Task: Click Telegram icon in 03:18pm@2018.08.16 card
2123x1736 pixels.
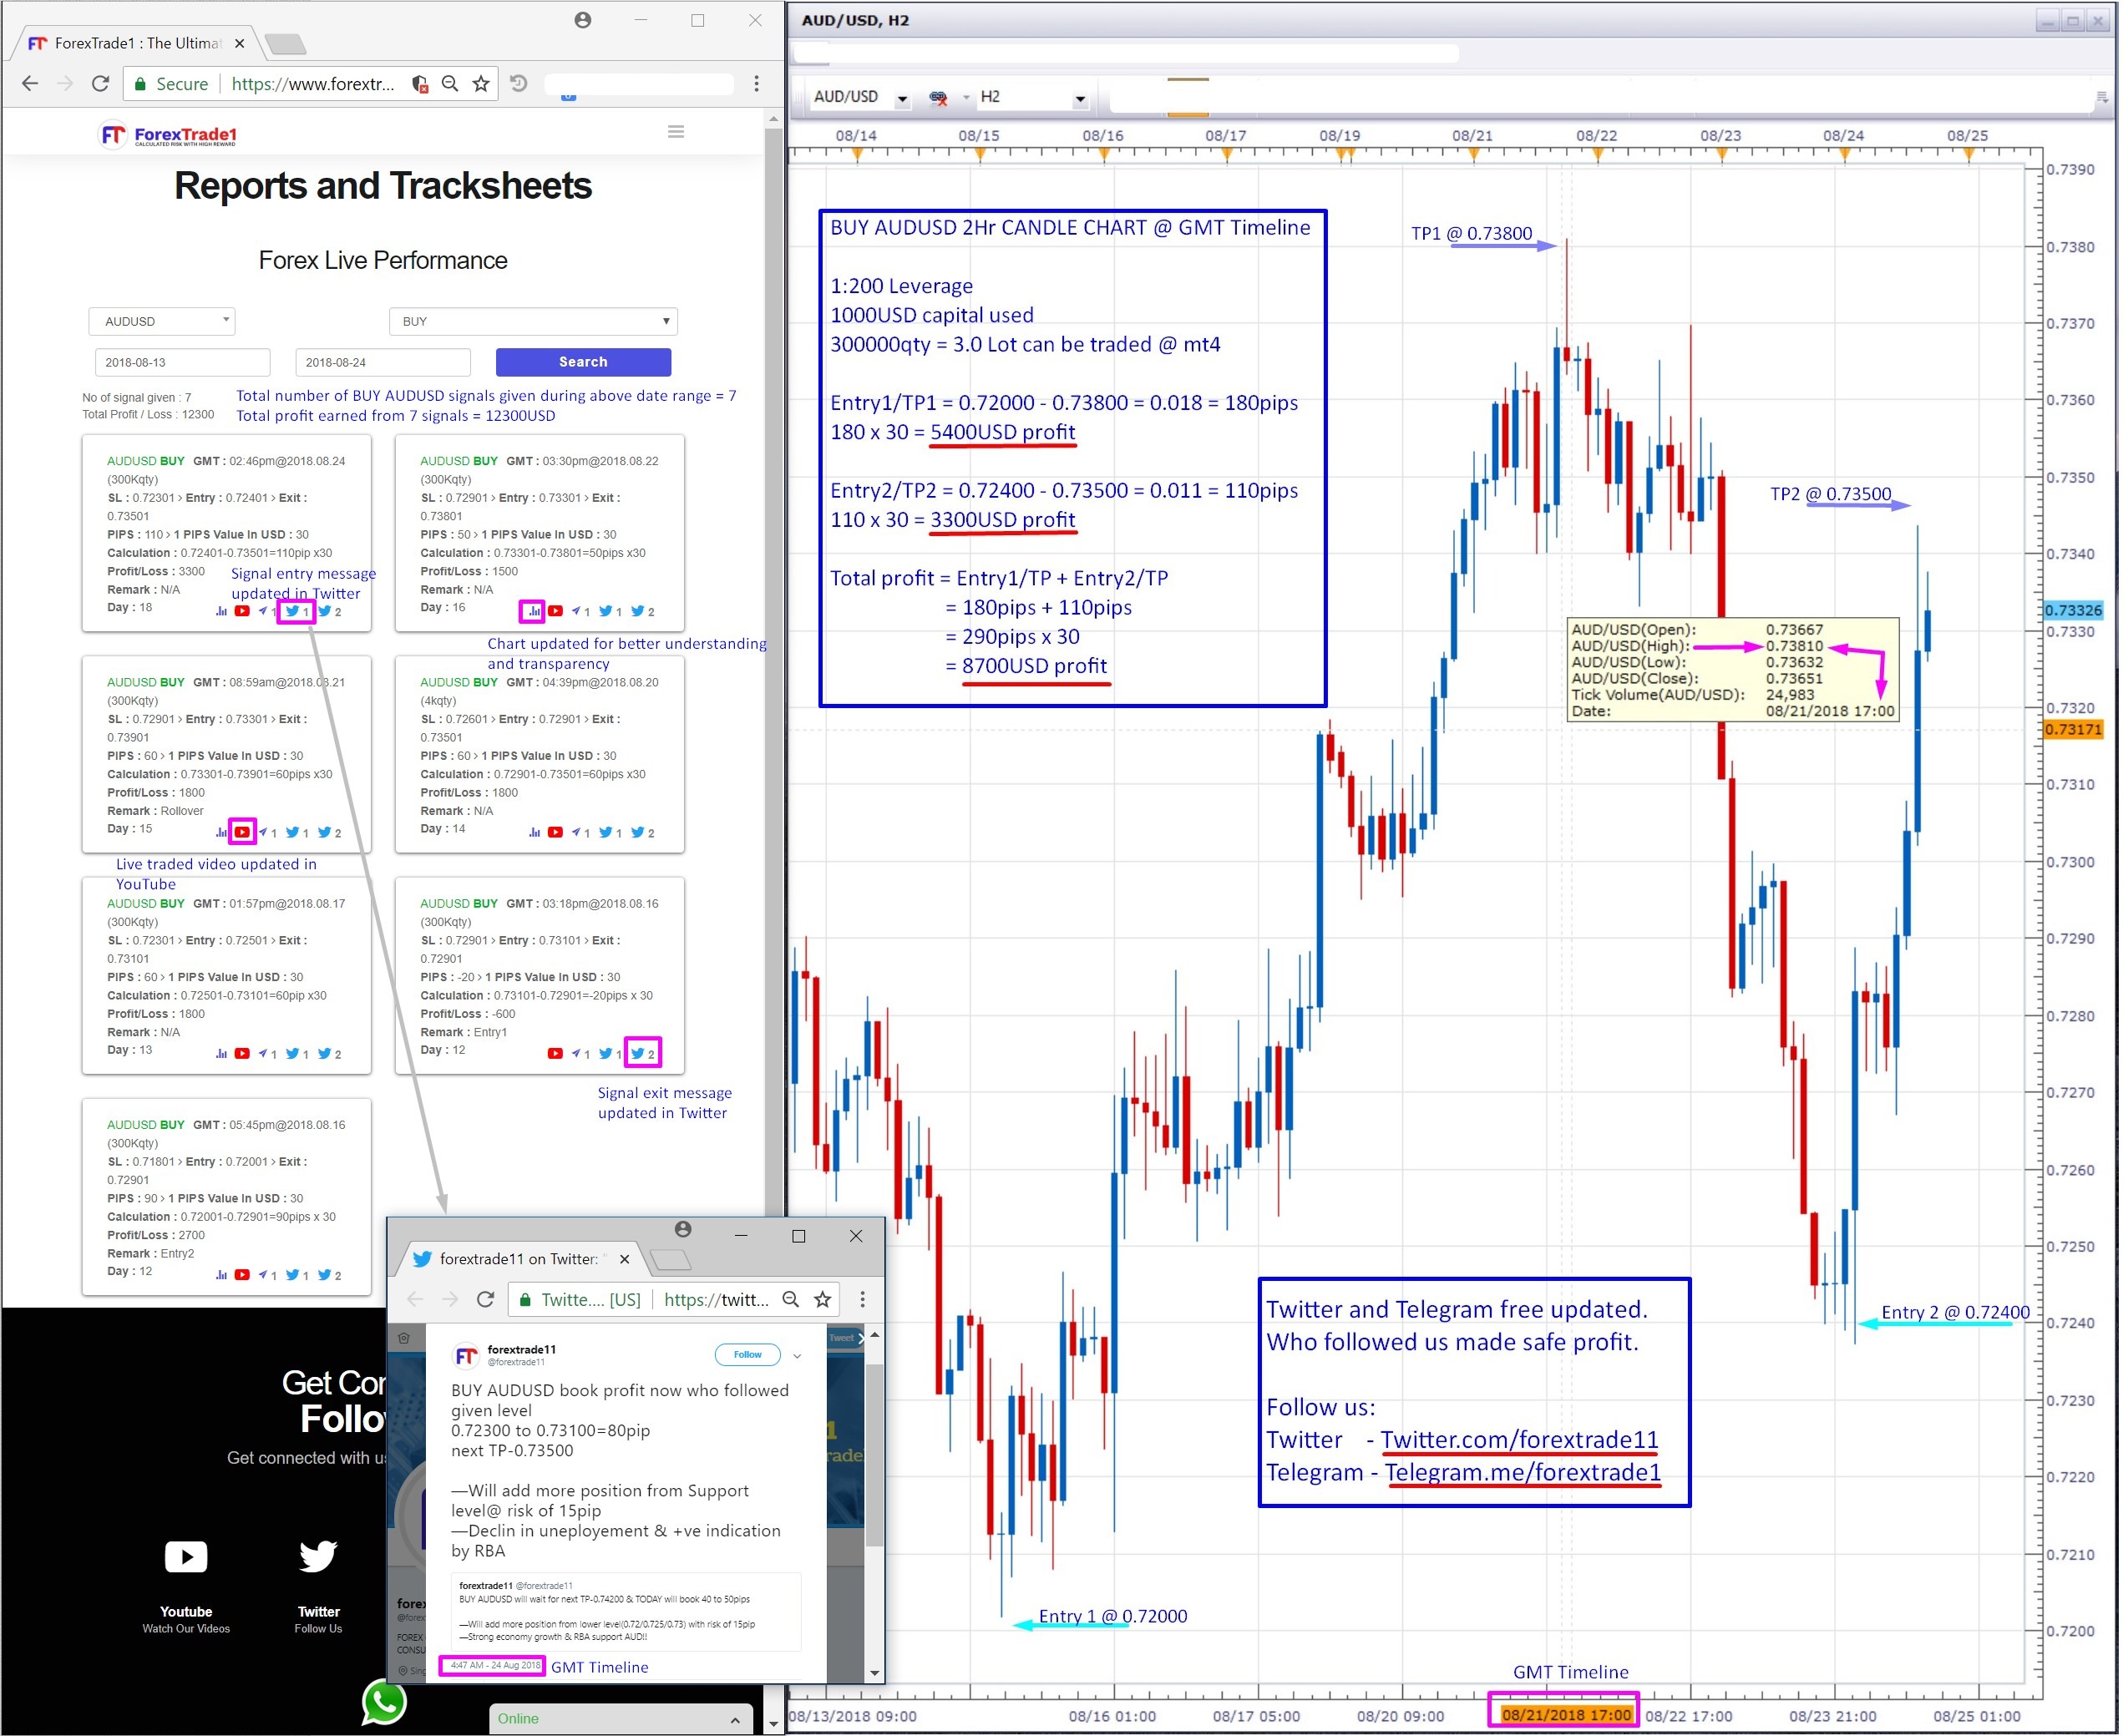Action: pos(578,1054)
